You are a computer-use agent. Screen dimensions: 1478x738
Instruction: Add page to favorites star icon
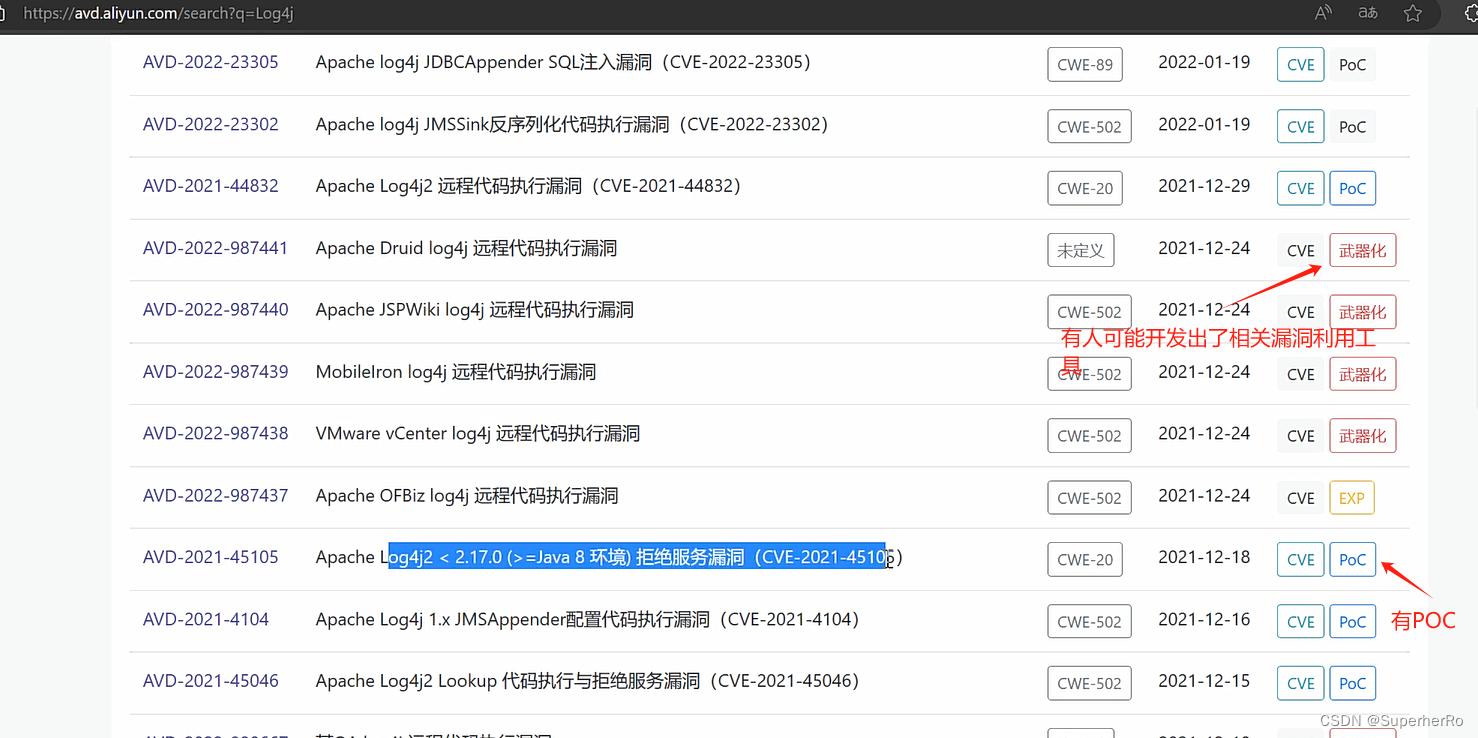(x=1413, y=13)
